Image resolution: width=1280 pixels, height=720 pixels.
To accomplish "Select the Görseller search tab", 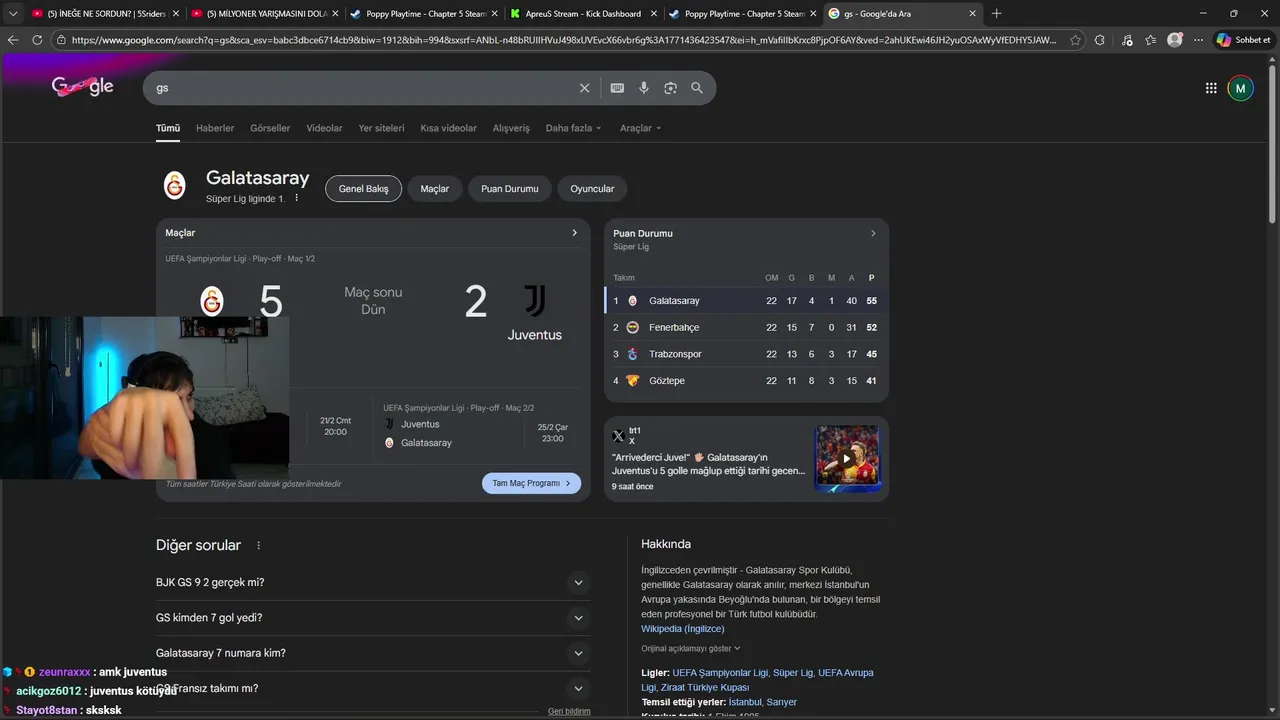I will click(270, 128).
